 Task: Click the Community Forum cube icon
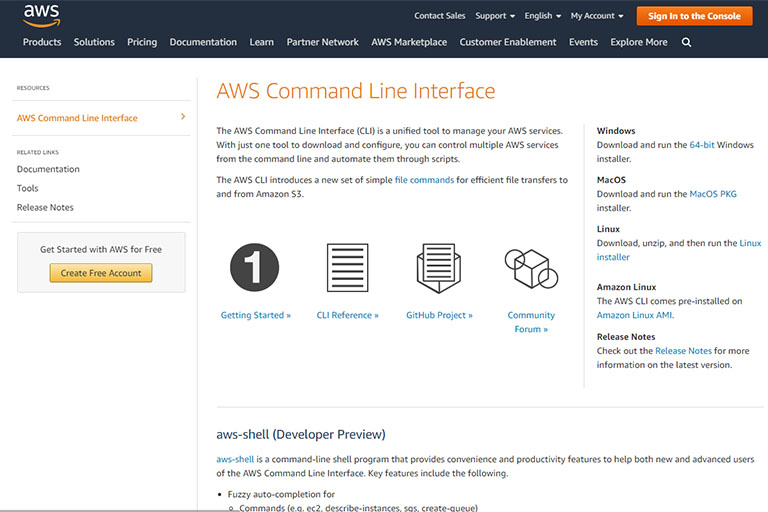click(x=531, y=268)
